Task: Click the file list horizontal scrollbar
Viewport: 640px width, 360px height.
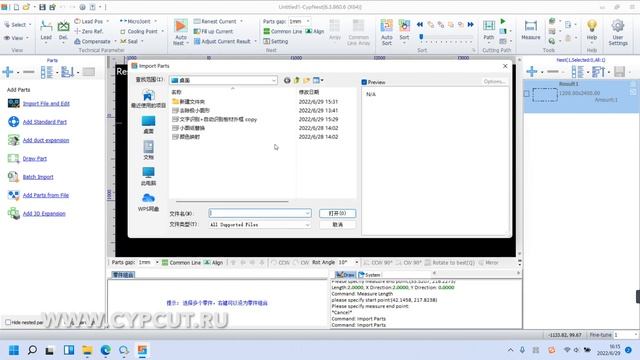Action: [232, 201]
